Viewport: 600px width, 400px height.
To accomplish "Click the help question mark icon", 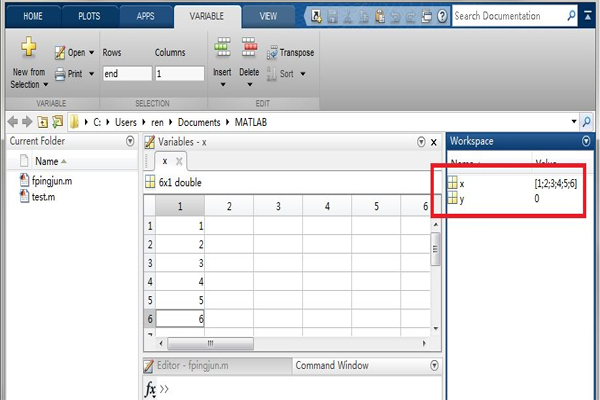I will point(442,16).
